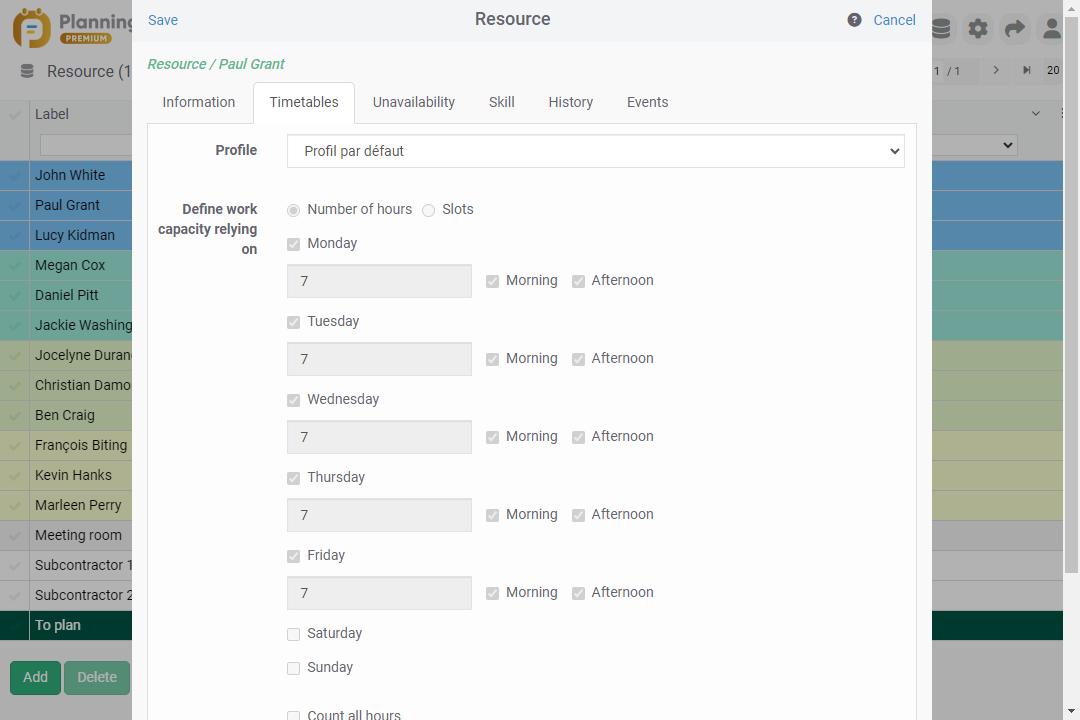Click the share arrow icon
This screenshot has width=1080, height=720.
coord(1015,28)
